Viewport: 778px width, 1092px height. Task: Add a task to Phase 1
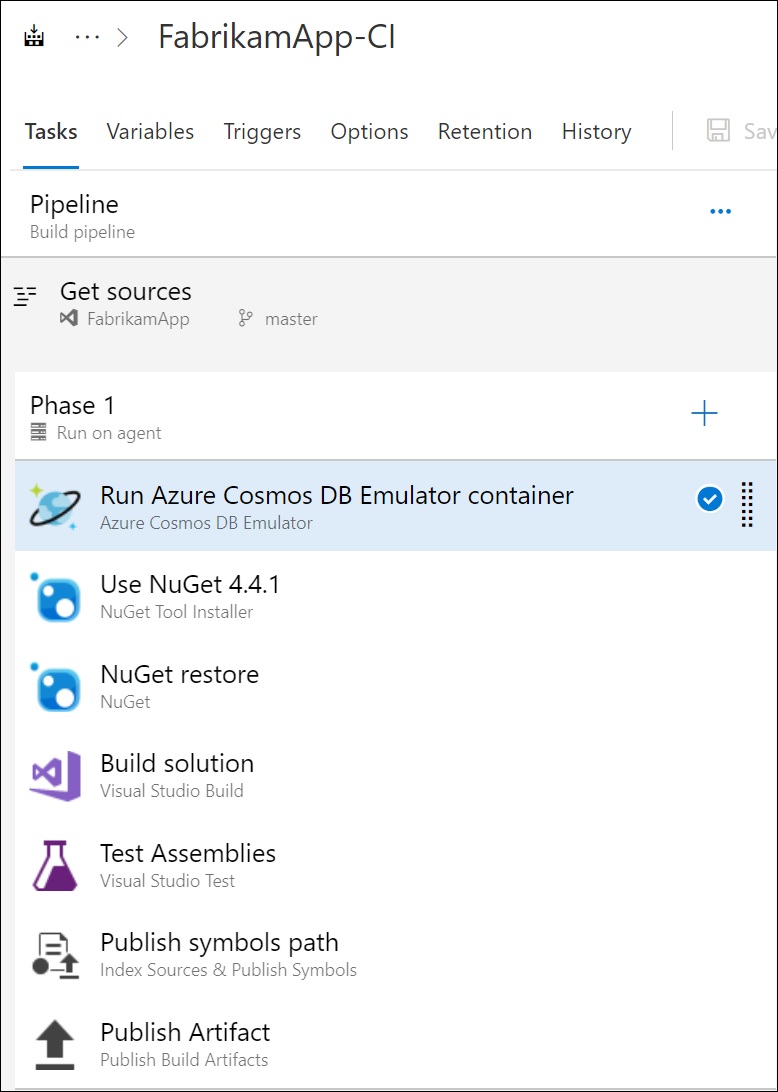[705, 413]
